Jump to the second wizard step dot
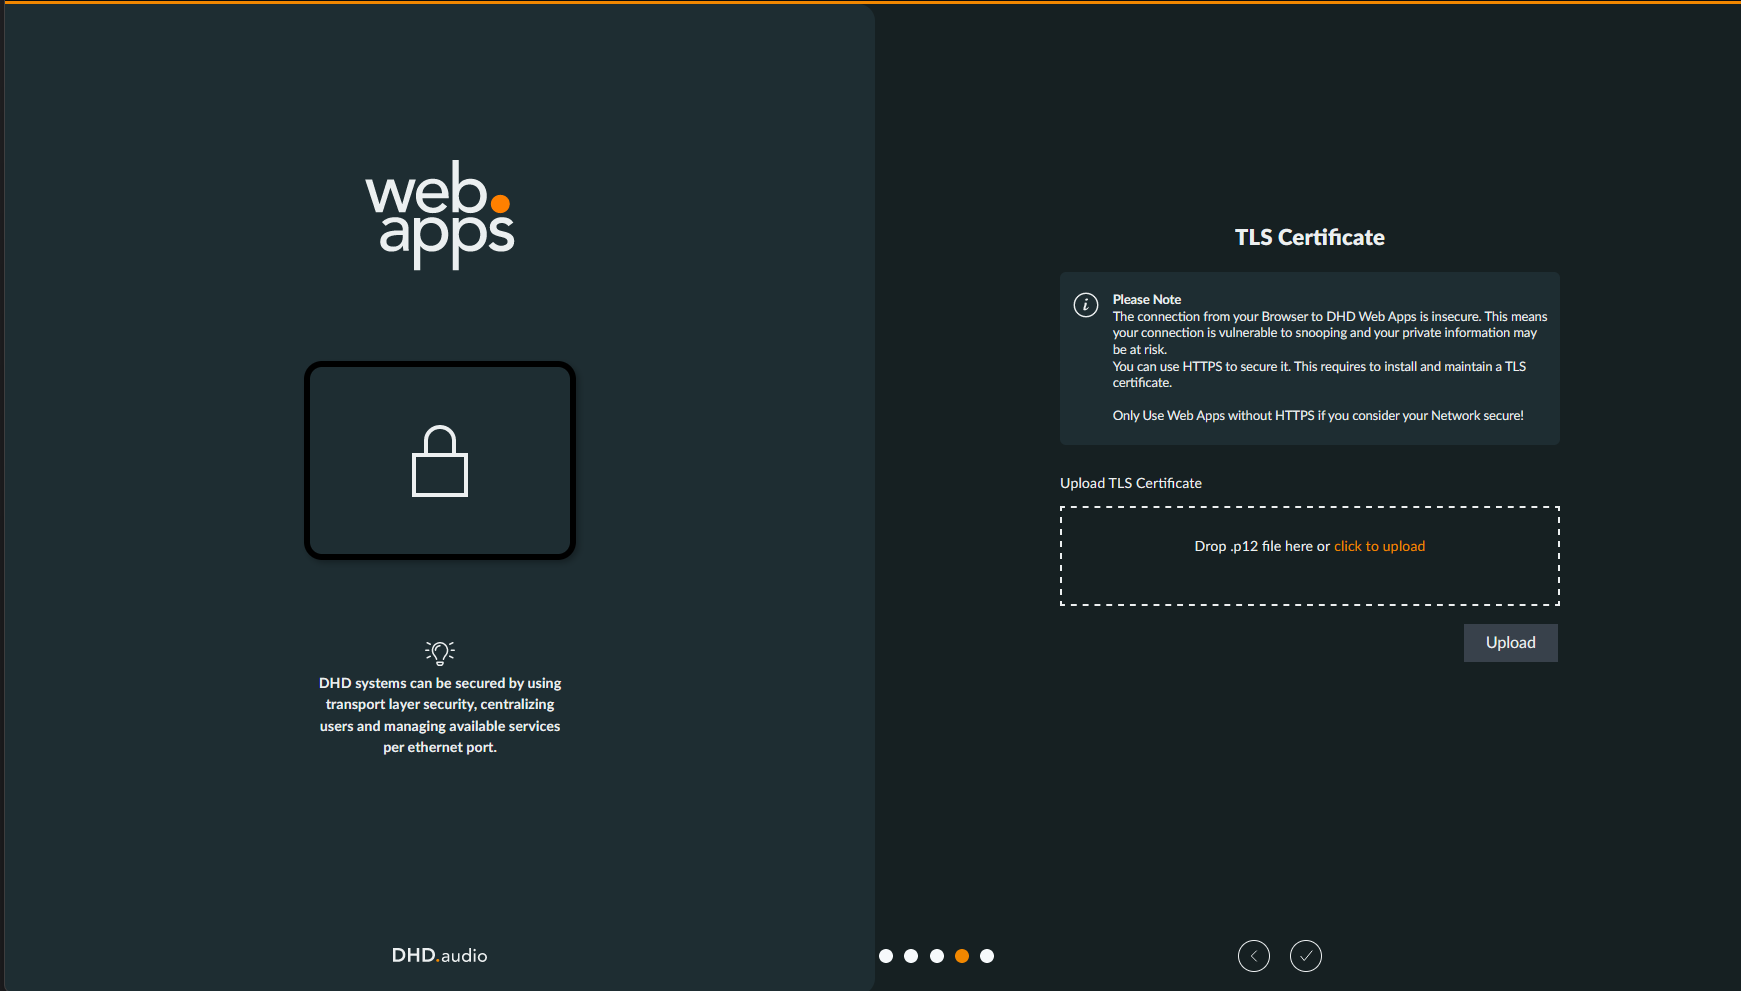This screenshot has height=991, width=1741. 911,956
